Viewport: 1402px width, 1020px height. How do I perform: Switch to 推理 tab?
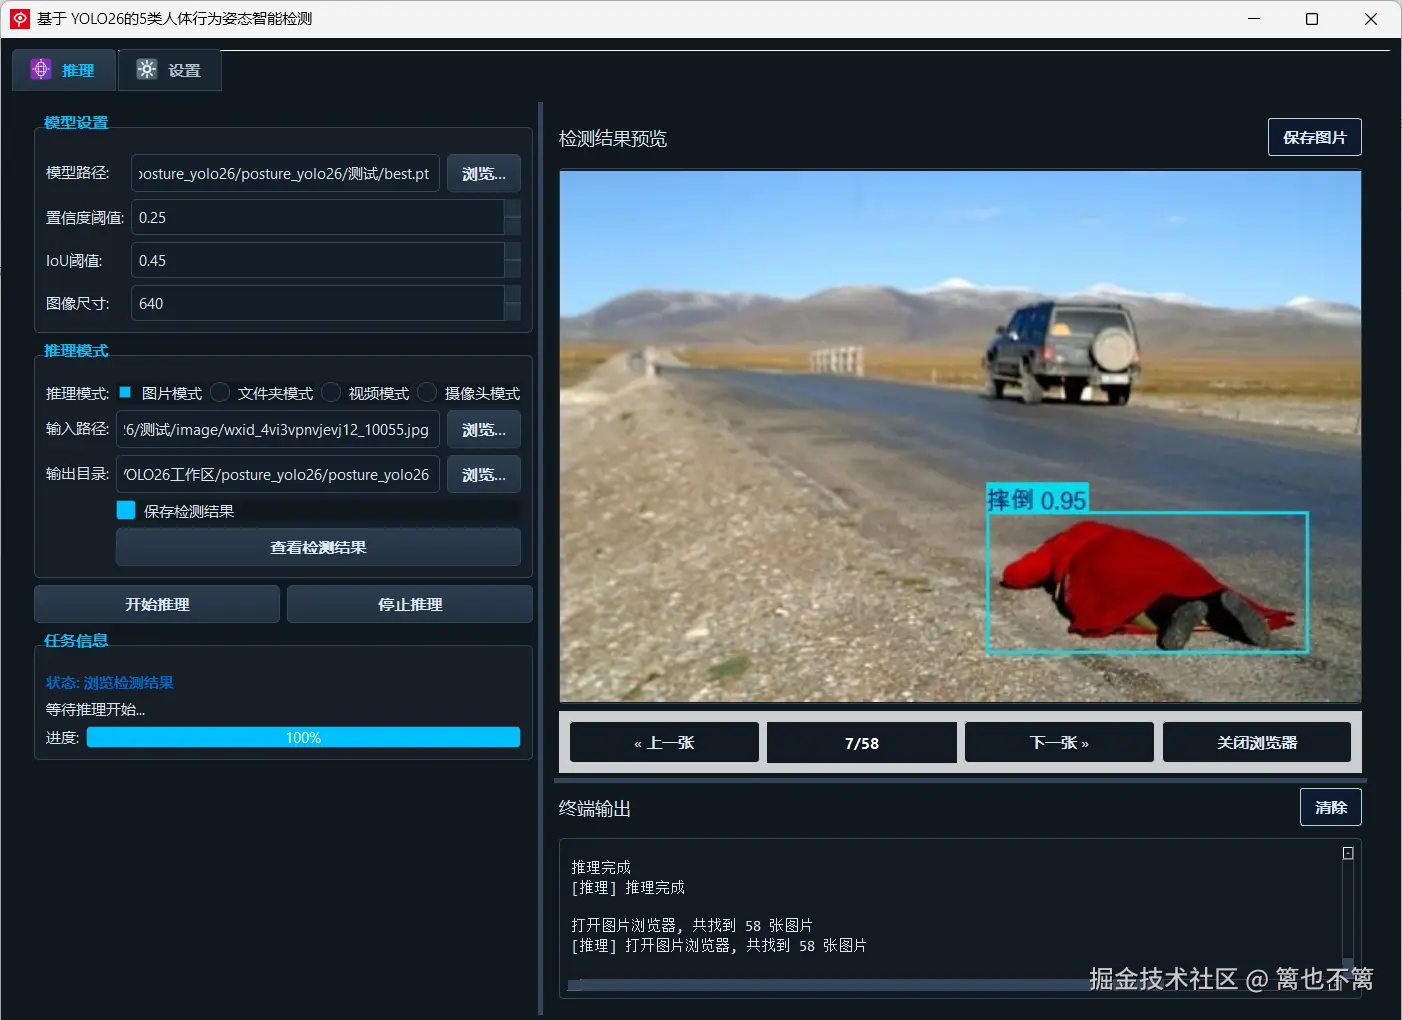64,70
